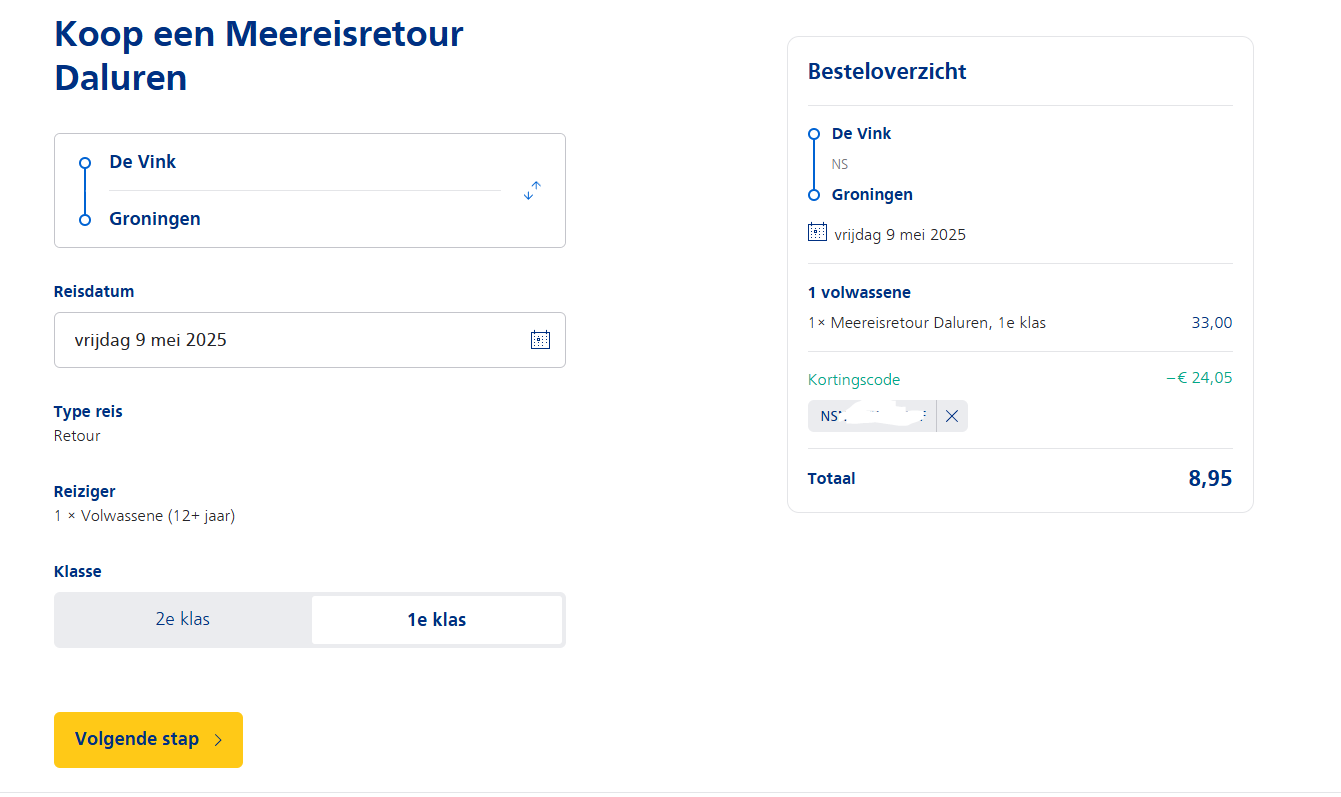Open the Reisdatum date field

click(310, 340)
